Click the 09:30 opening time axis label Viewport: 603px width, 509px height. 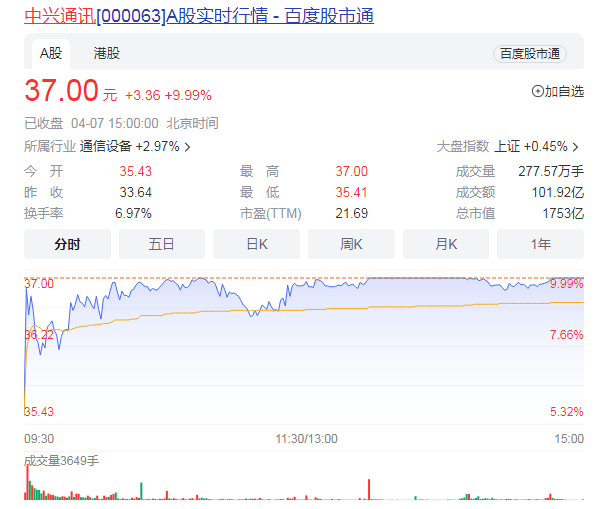pyautogui.click(x=39, y=438)
